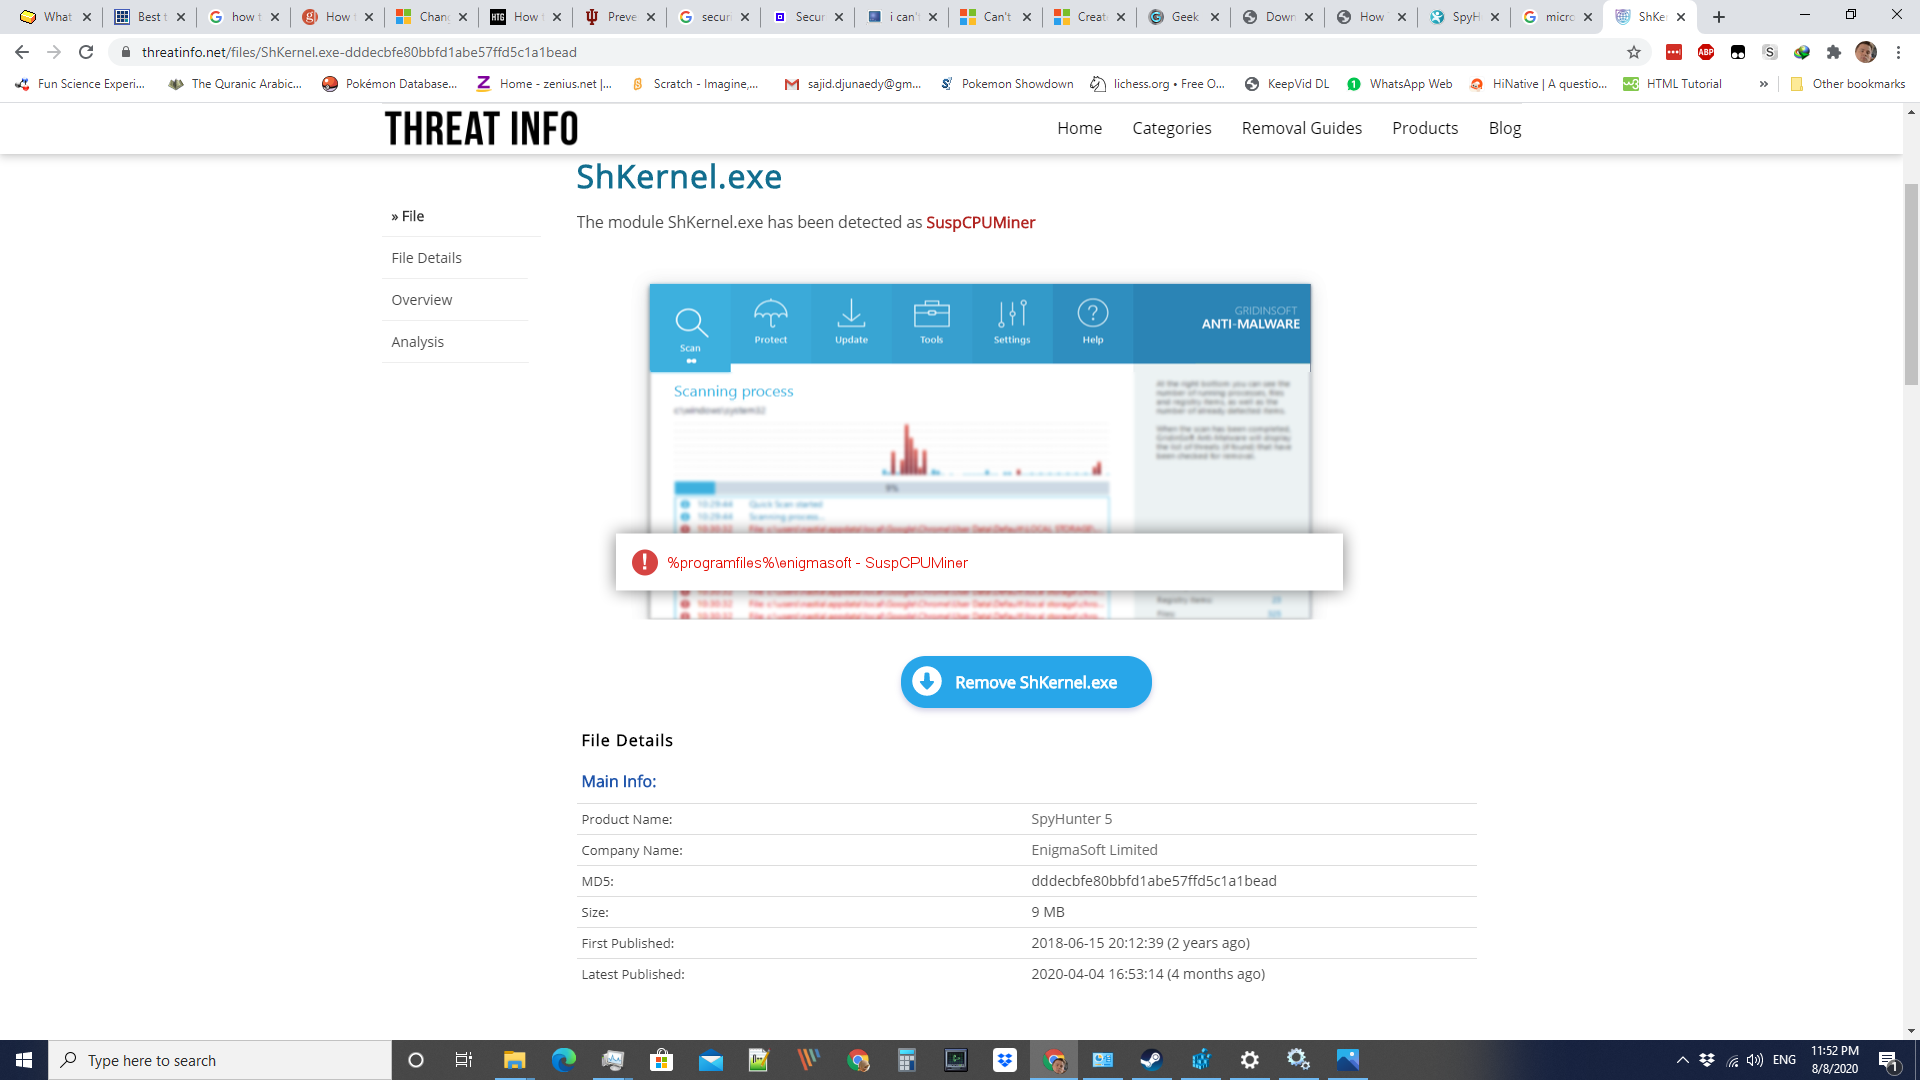Open the Mail app from taskbar
1920x1080 pixels.
pyautogui.click(x=710, y=1060)
